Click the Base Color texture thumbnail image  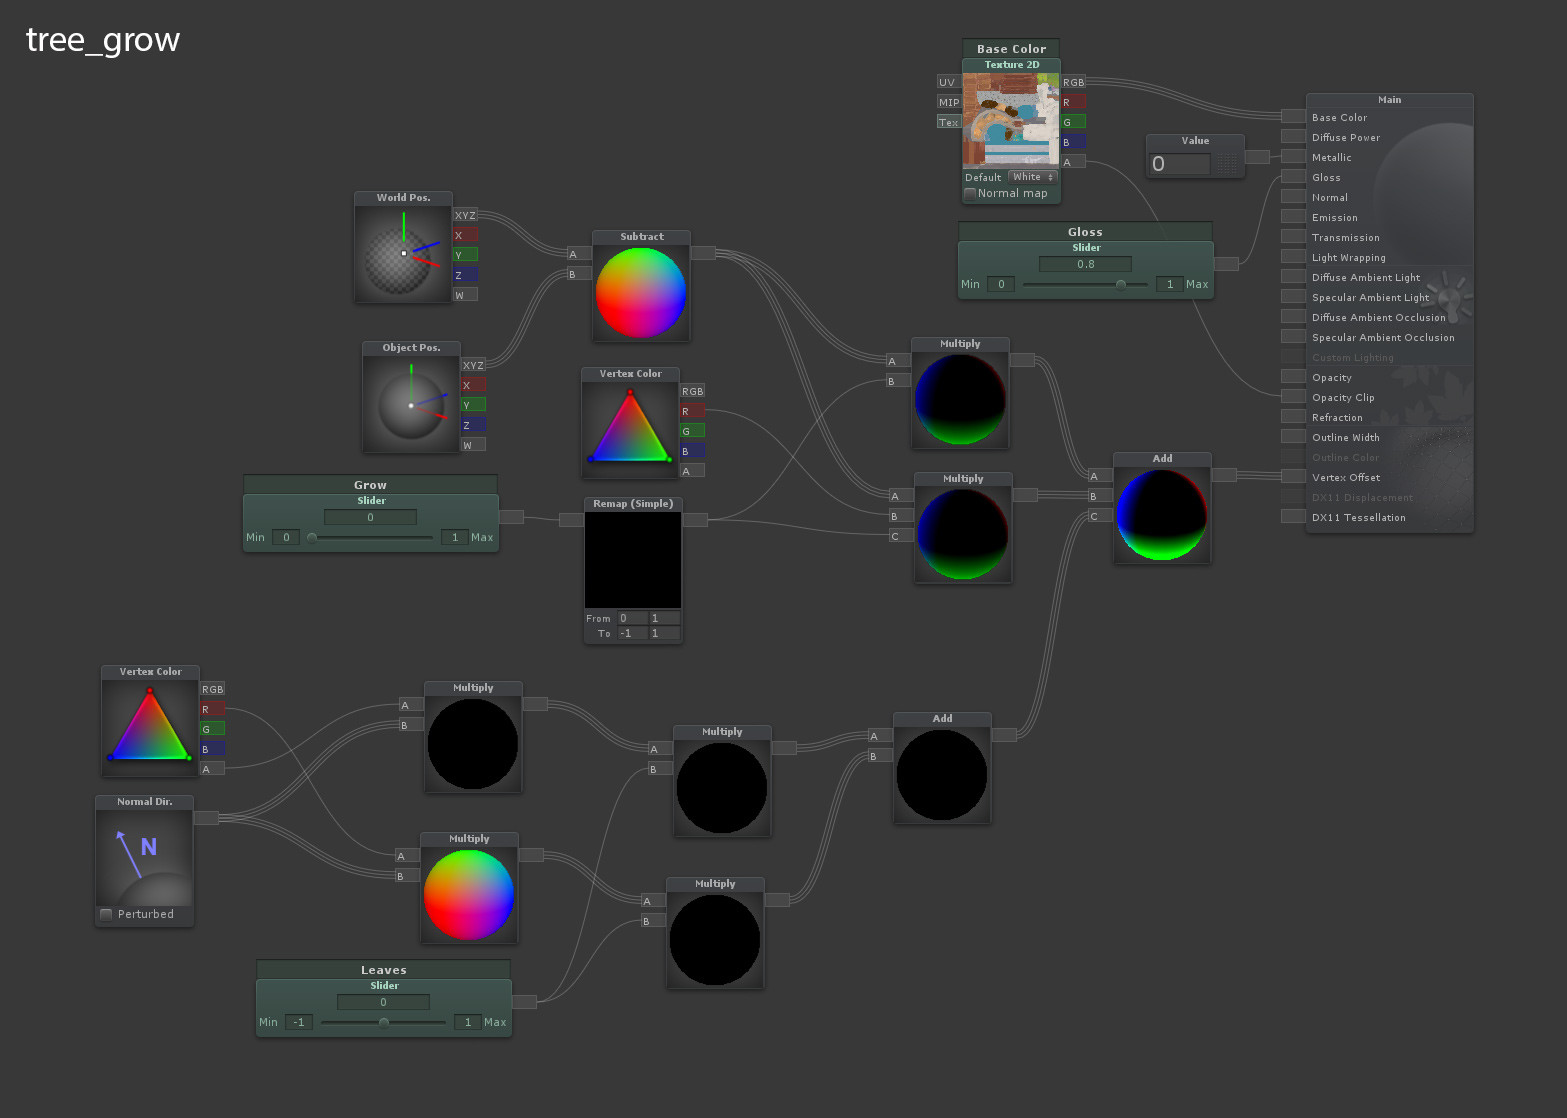click(1010, 120)
